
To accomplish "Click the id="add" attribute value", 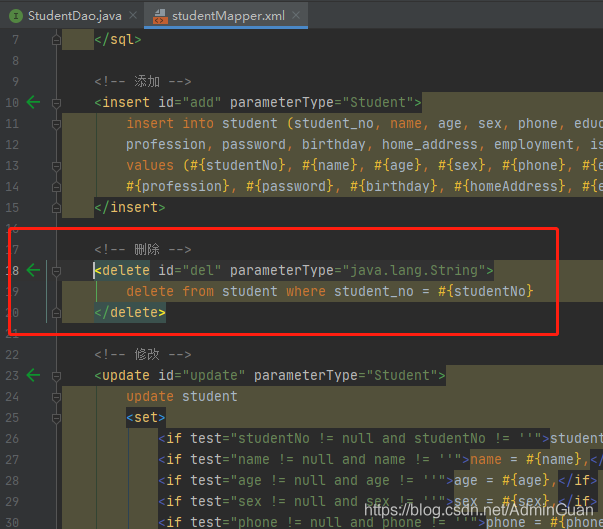I will (x=202, y=103).
